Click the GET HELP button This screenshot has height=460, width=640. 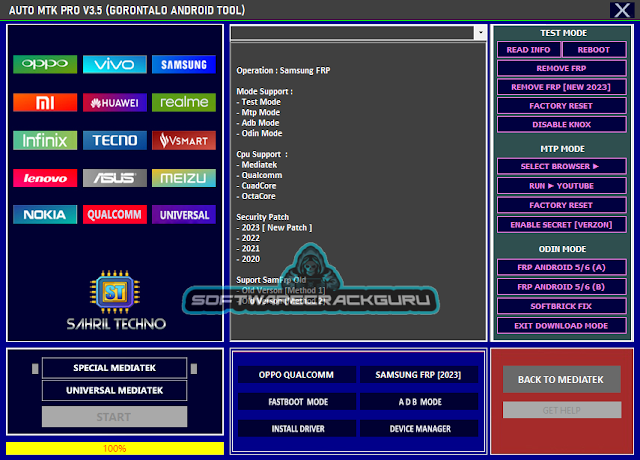[x=562, y=410]
